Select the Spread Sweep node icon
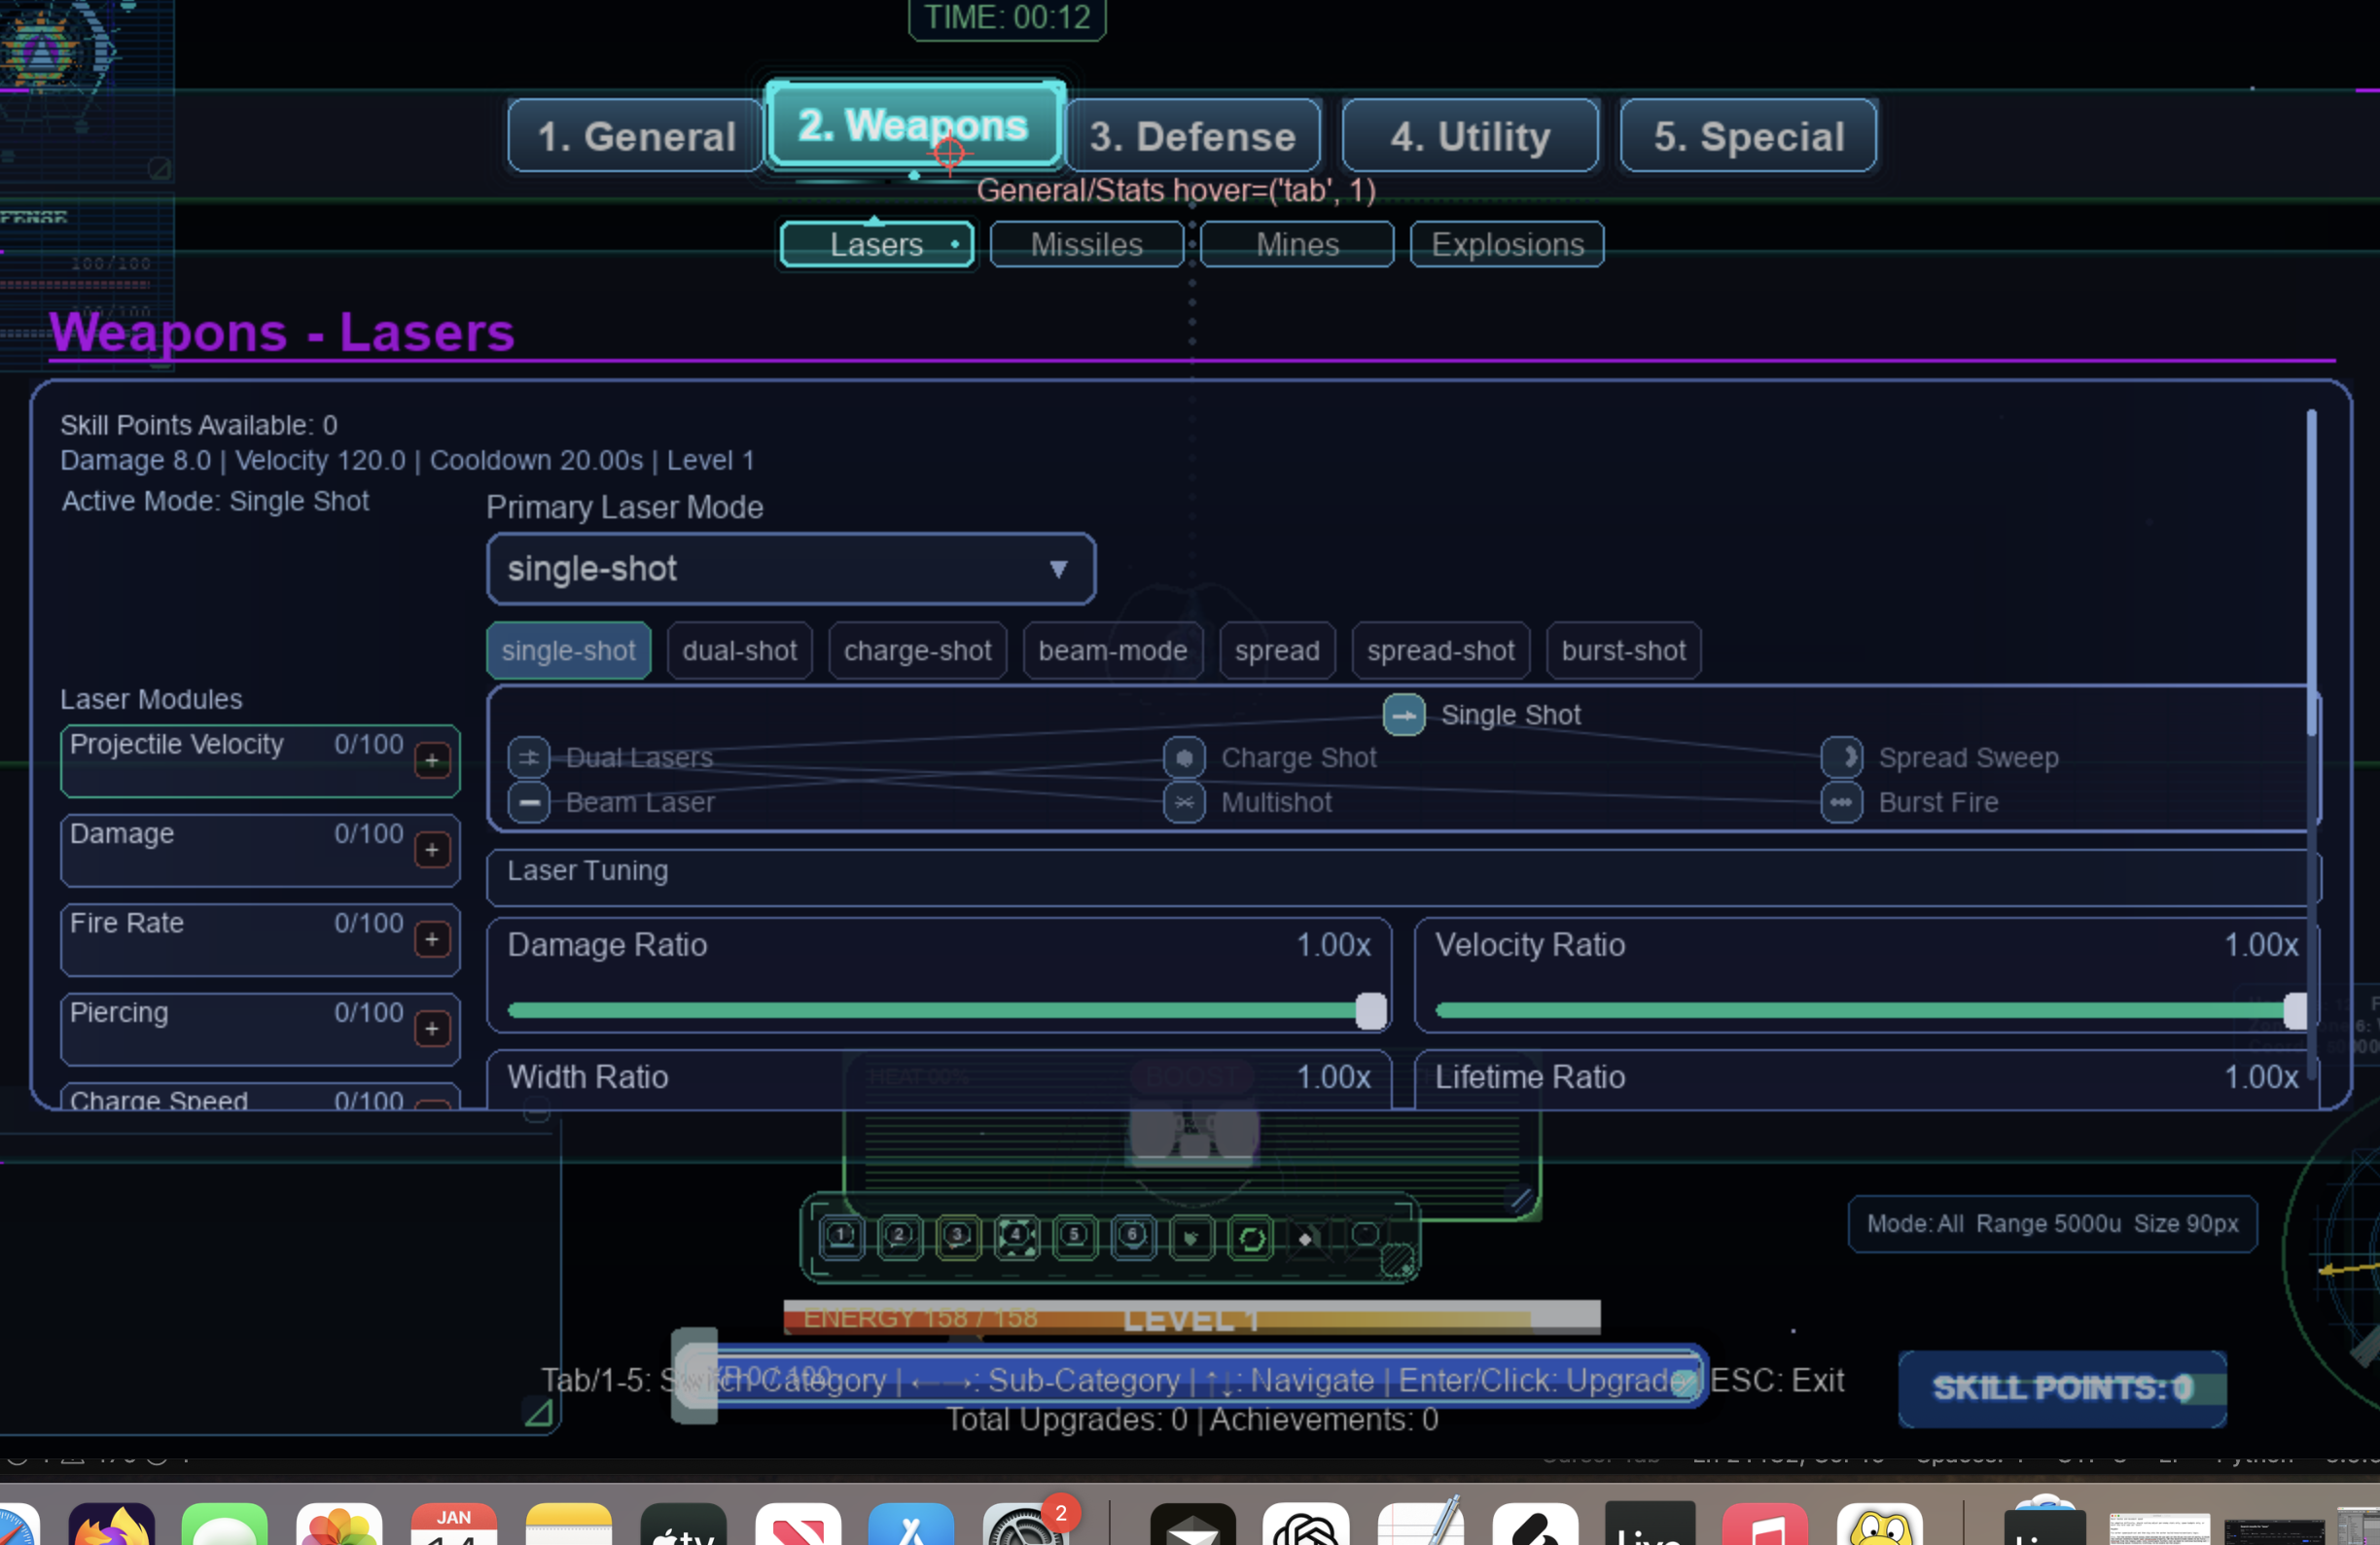 (1841, 757)
